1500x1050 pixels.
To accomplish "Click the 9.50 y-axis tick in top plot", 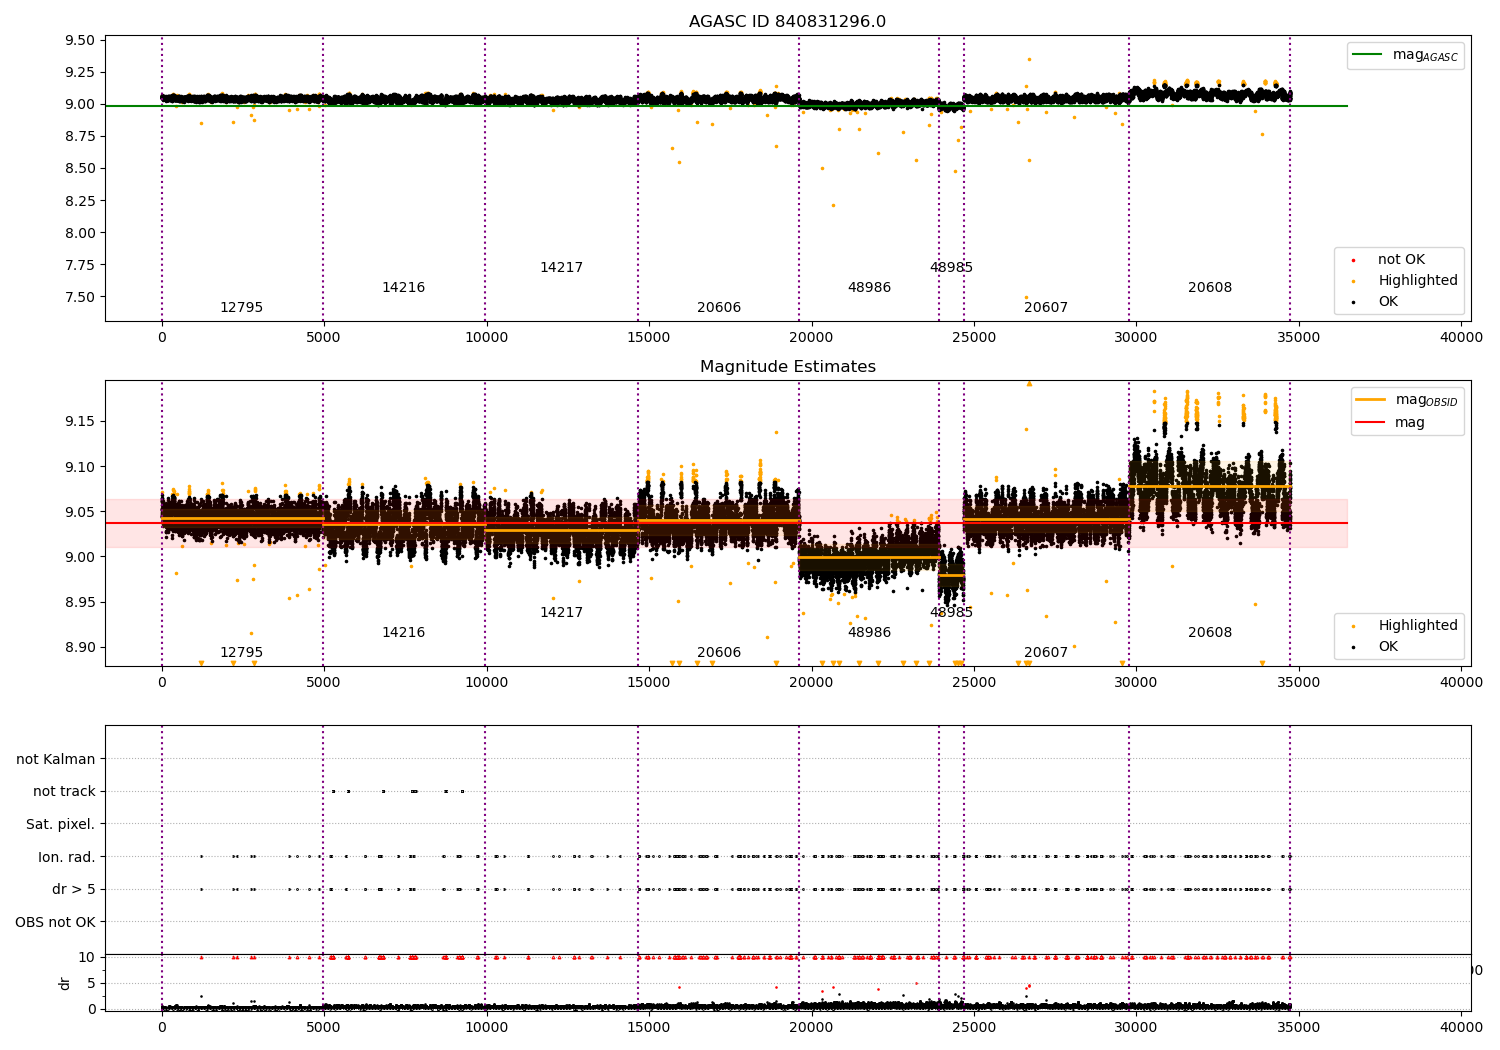I will pyautogui.click(x=79, y=41).
